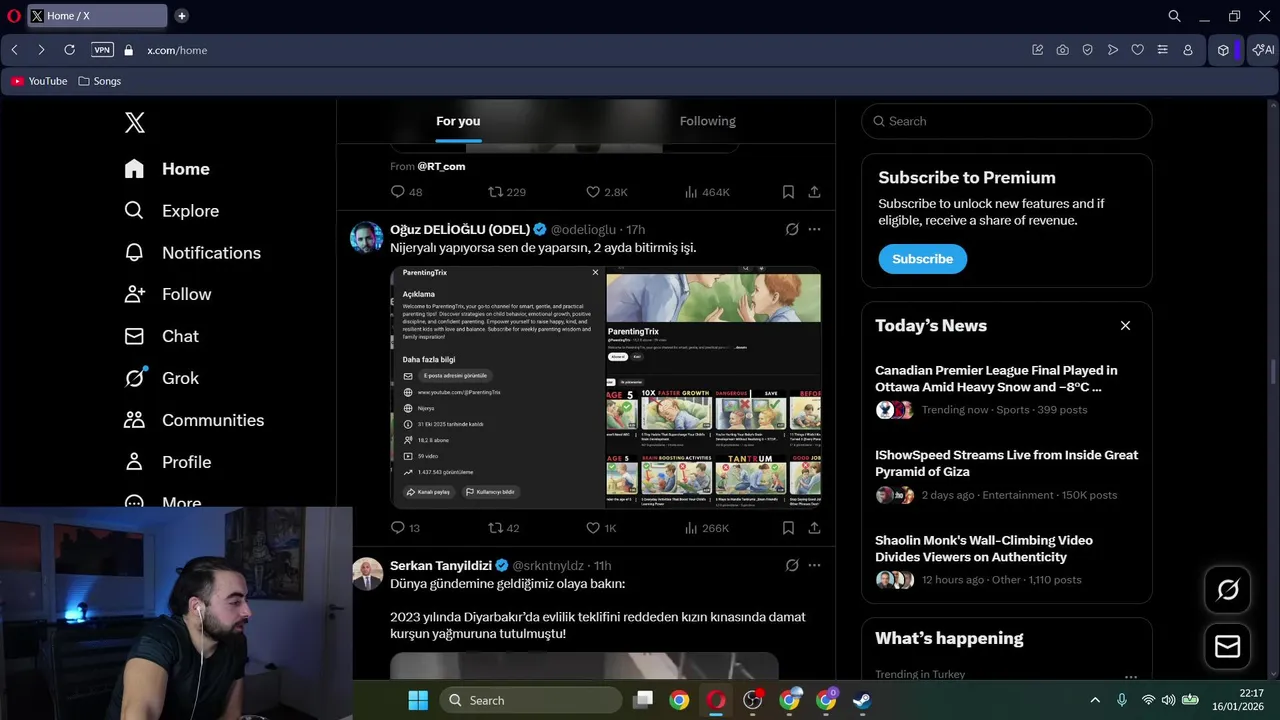Reply to post with 13 replies
1280x720 pixels.
pyautogui.click(x=405, y=528)
